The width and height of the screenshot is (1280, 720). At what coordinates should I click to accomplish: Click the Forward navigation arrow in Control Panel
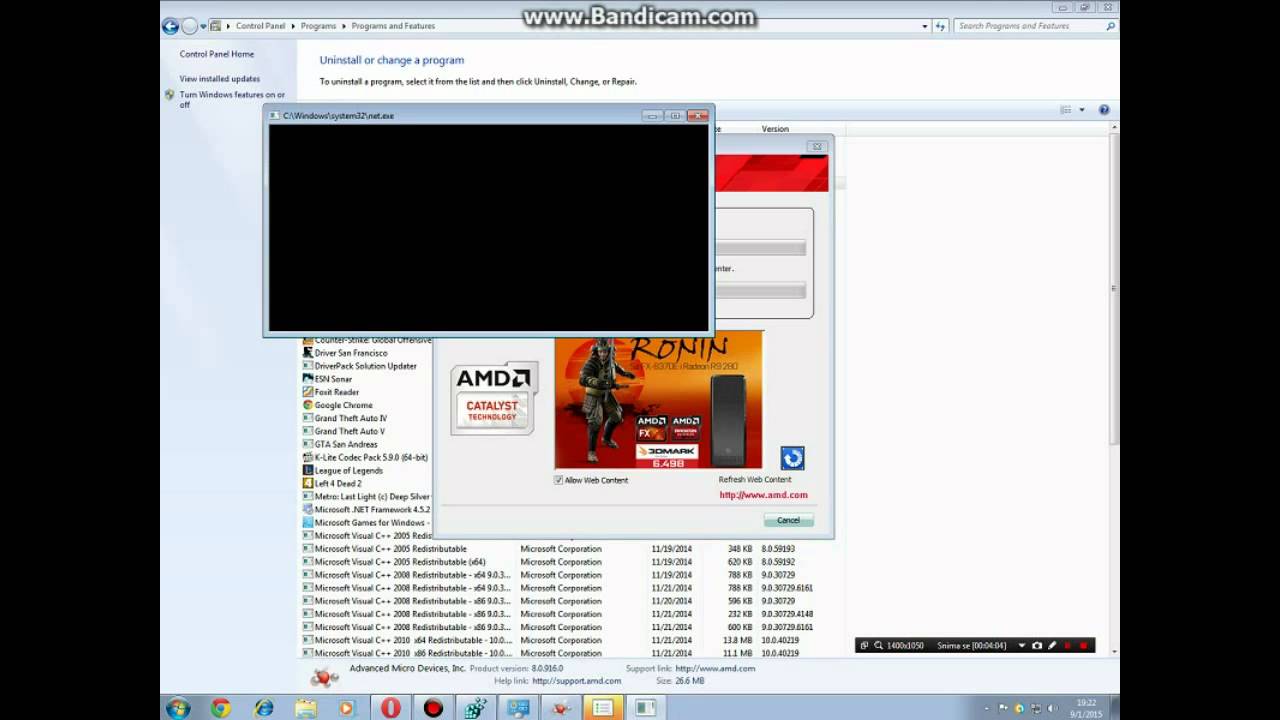click(x=189, y=26)
